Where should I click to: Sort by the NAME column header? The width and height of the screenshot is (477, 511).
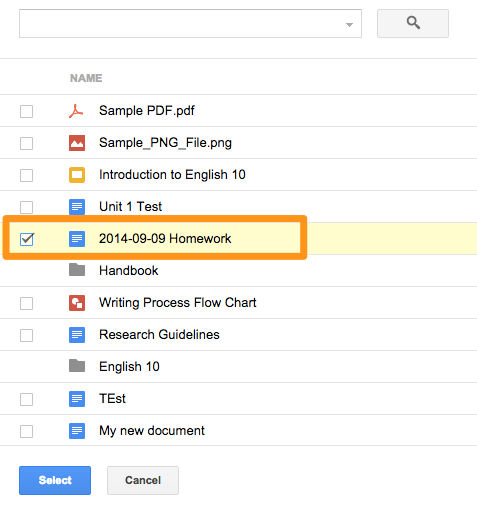[86, 78]
